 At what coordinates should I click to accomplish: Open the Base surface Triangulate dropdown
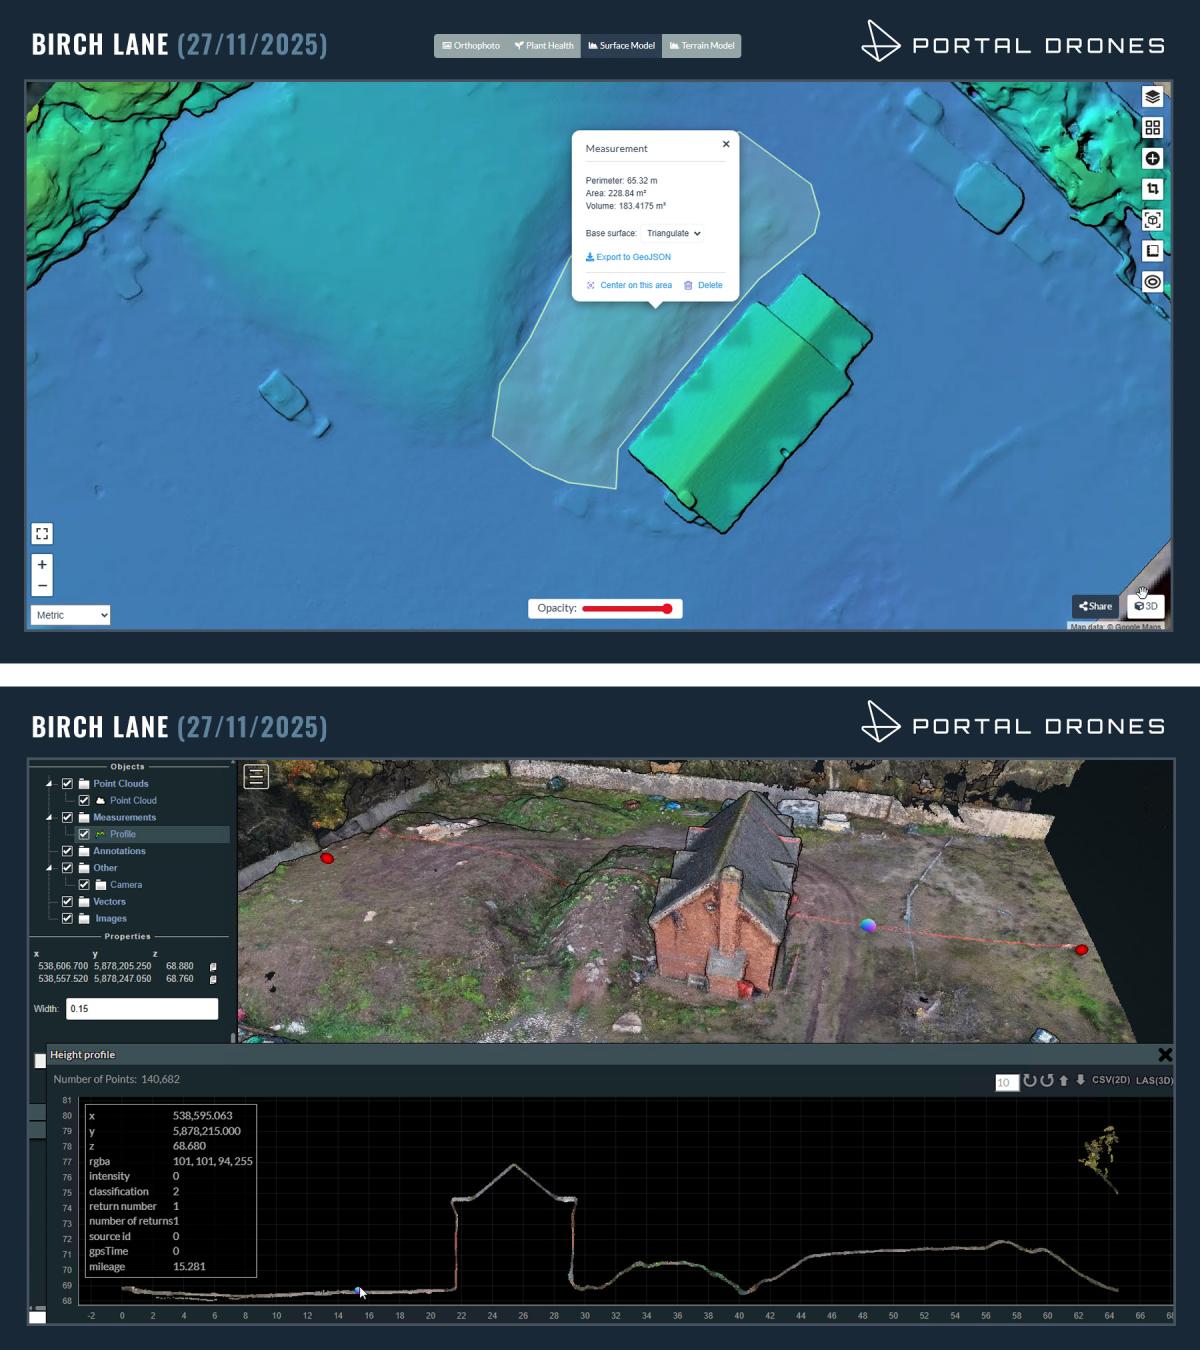tap(673, 233)
